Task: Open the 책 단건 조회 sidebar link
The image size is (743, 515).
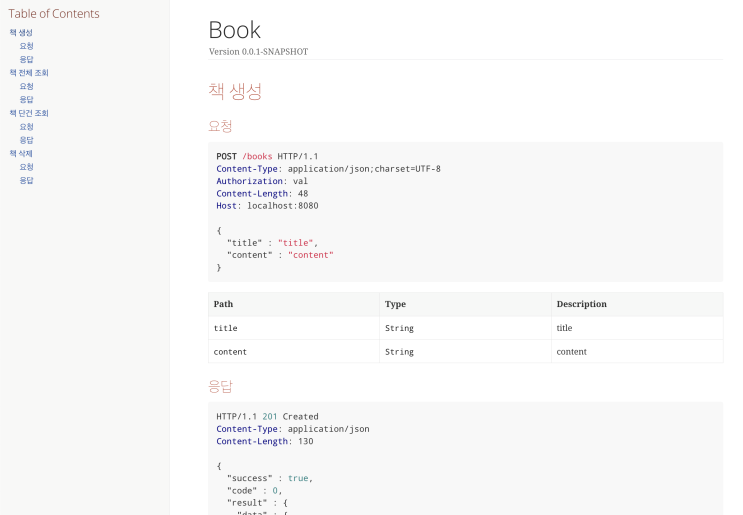Action: [x=29, y=113]
